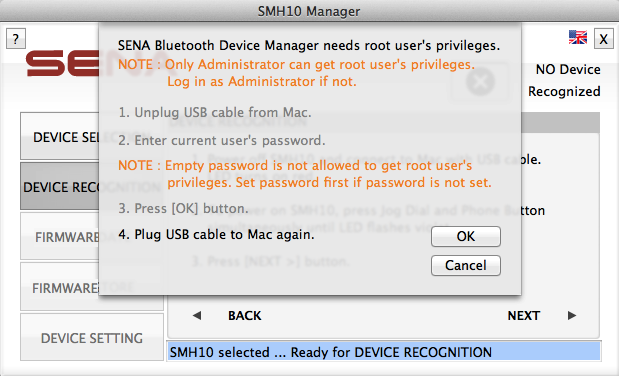The height and width of the screenshot is (376, 619).
Task: Close SMH10 Manager with the X button
Action: pyautogui.click(x=604, y=39)
